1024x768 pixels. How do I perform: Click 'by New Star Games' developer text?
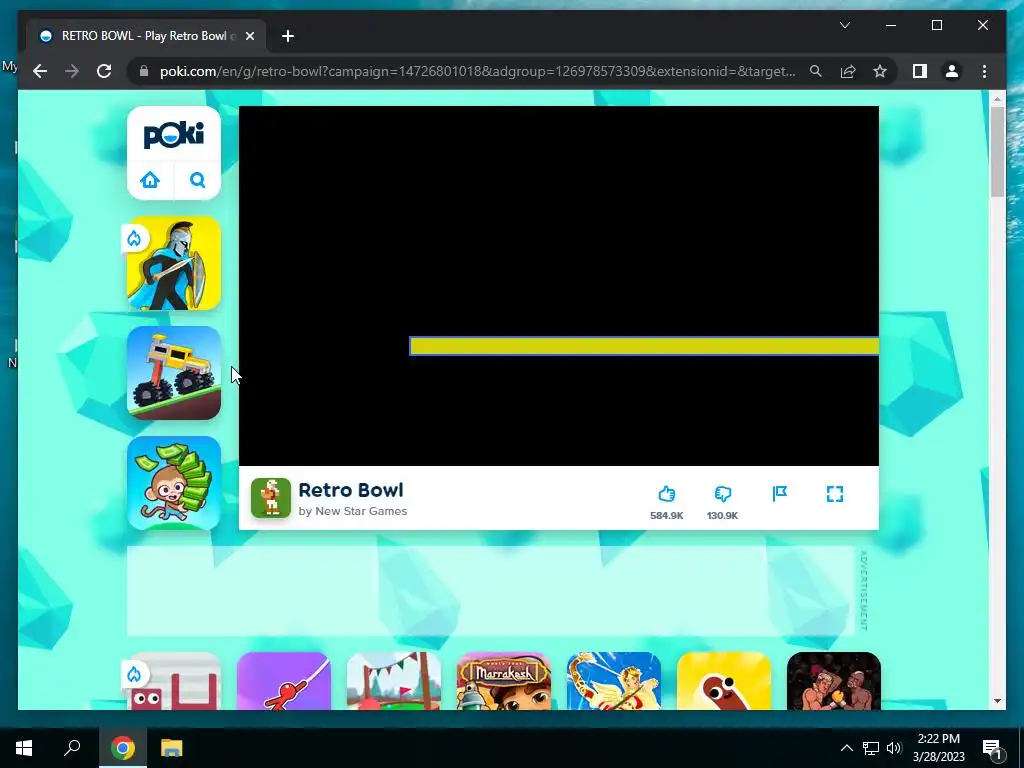pos(353,511)
